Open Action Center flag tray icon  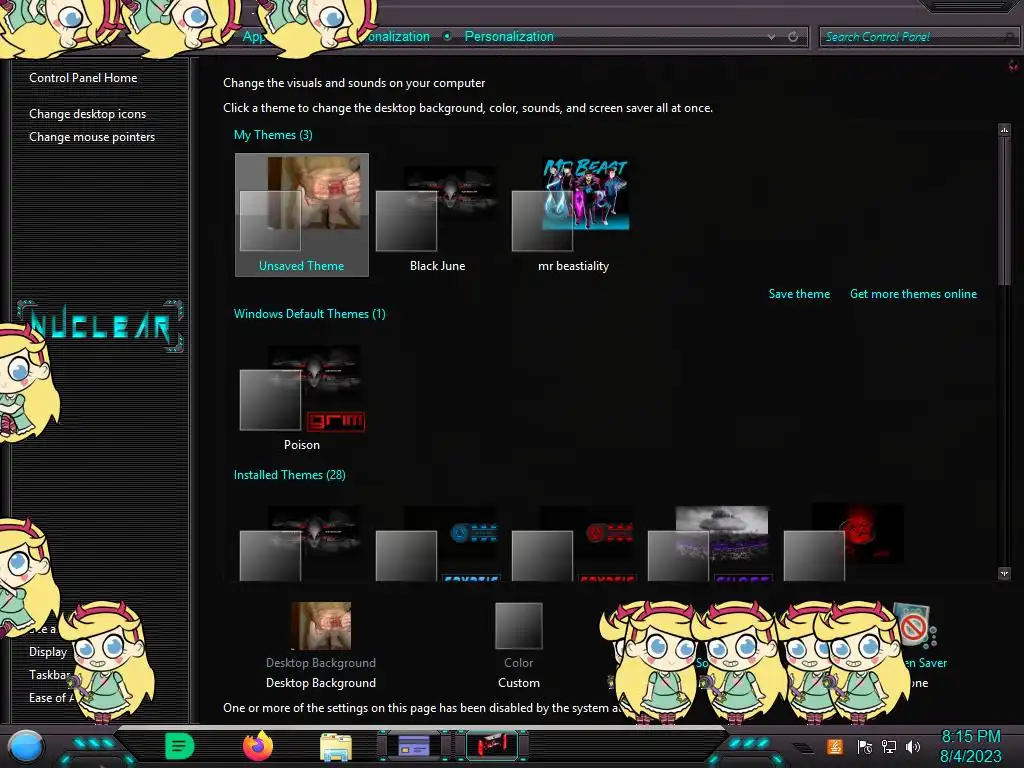click(864, 746)
